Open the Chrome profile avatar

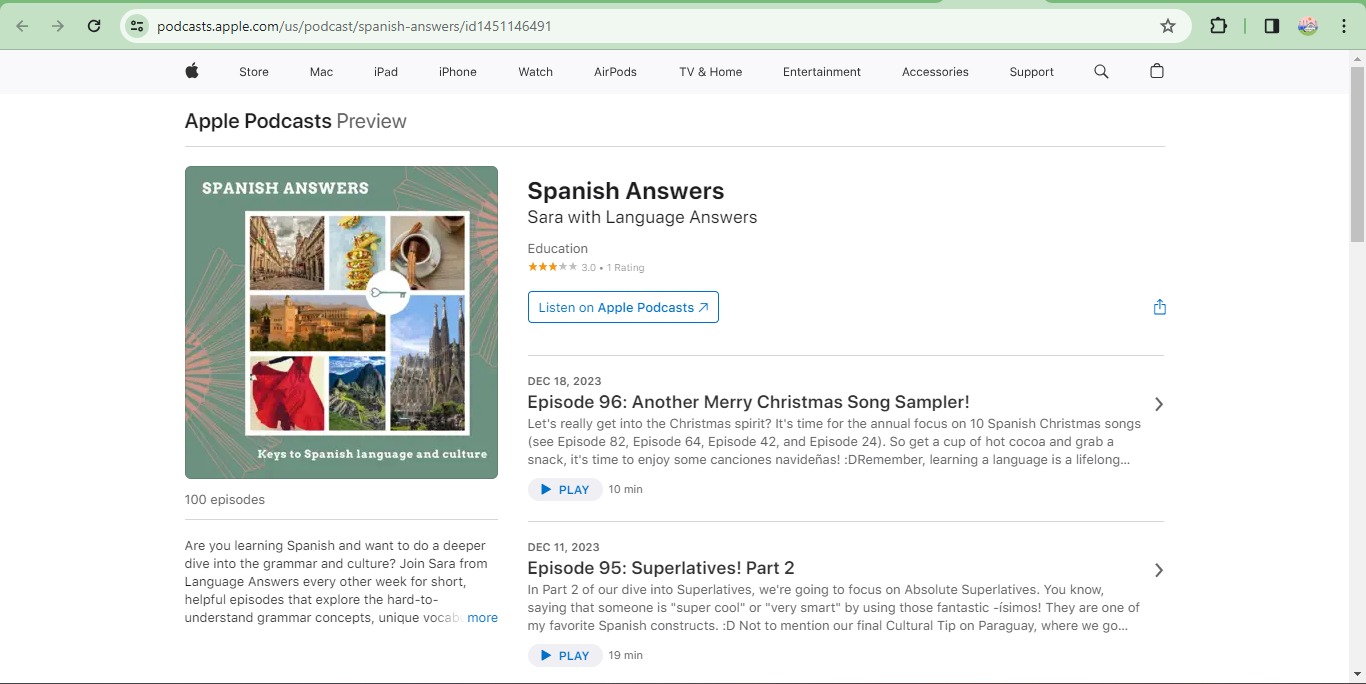[x=1308, y=26]
